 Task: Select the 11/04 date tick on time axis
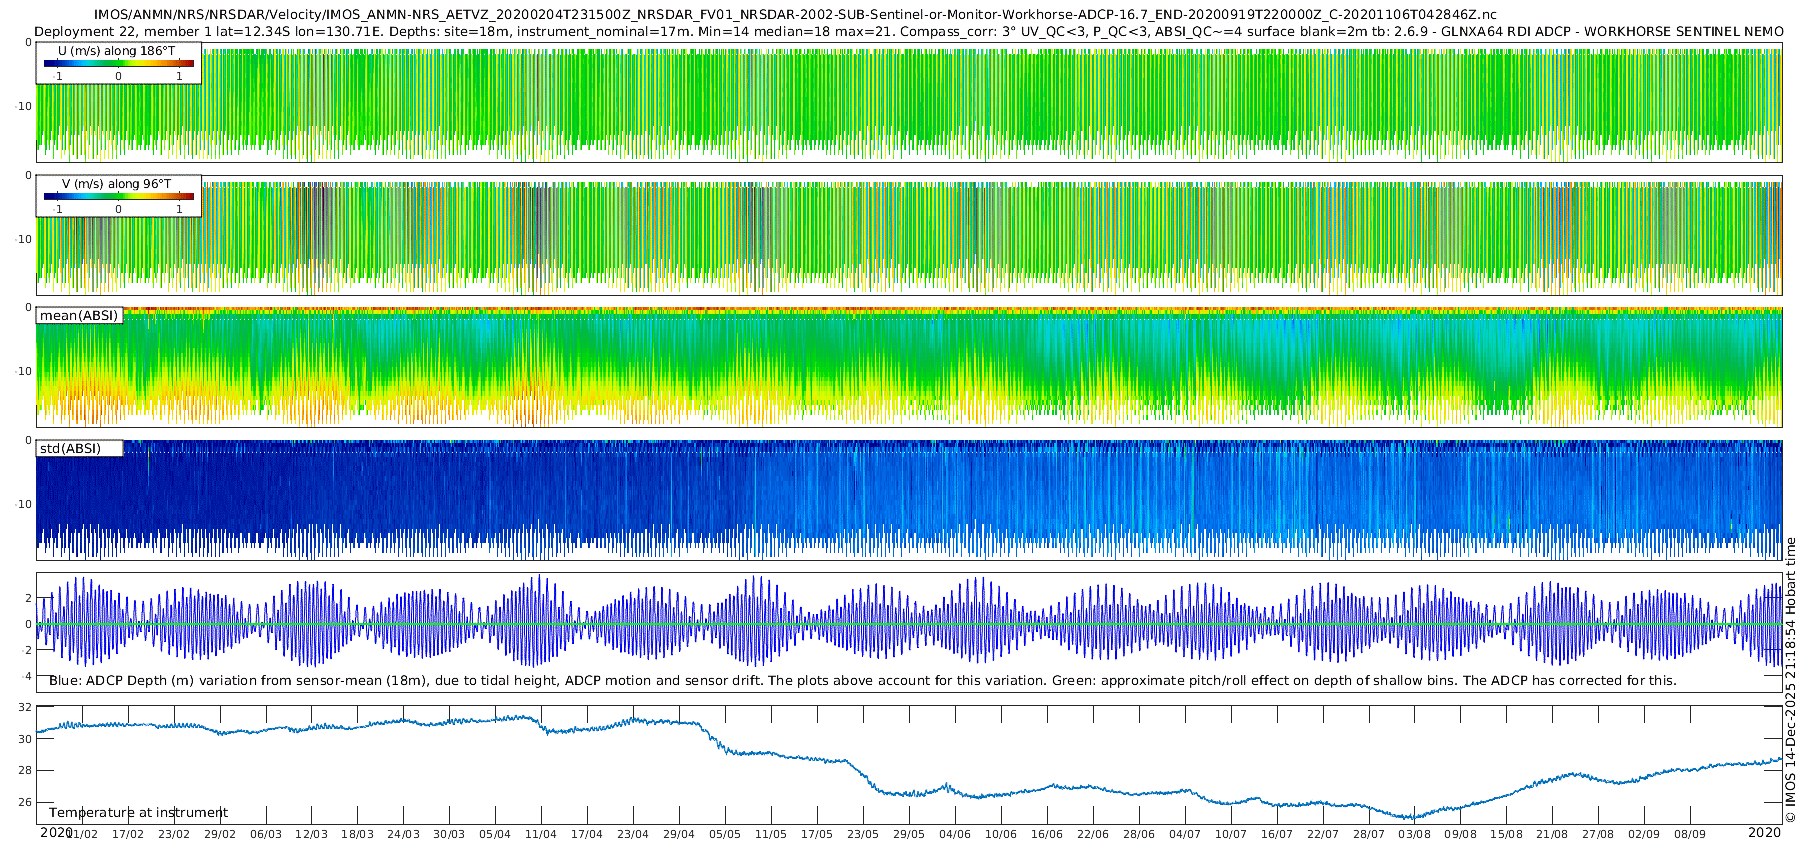pyautogui.click(x=541, y=834)
